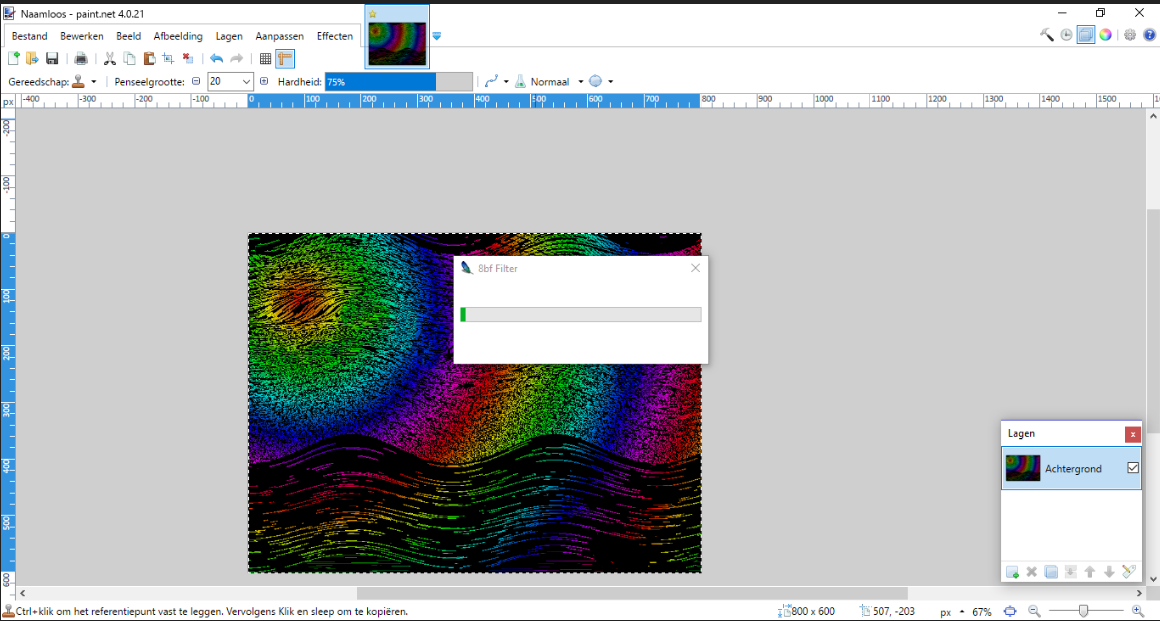Print the image with the printer icon
Image resolution: width=1160 pixels, height=621 pixels.
click(81, 58)
